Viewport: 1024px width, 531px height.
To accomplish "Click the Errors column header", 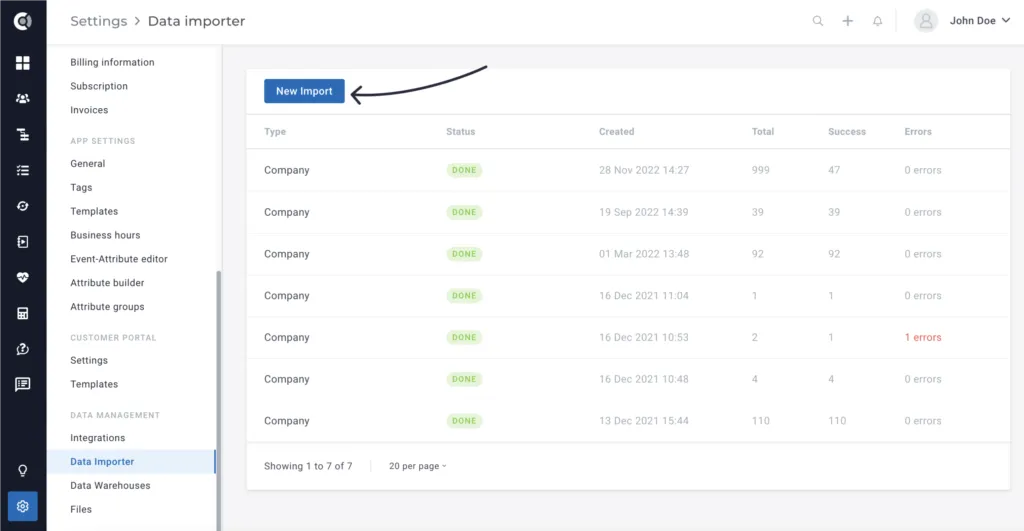I will [x=918, y=131].
